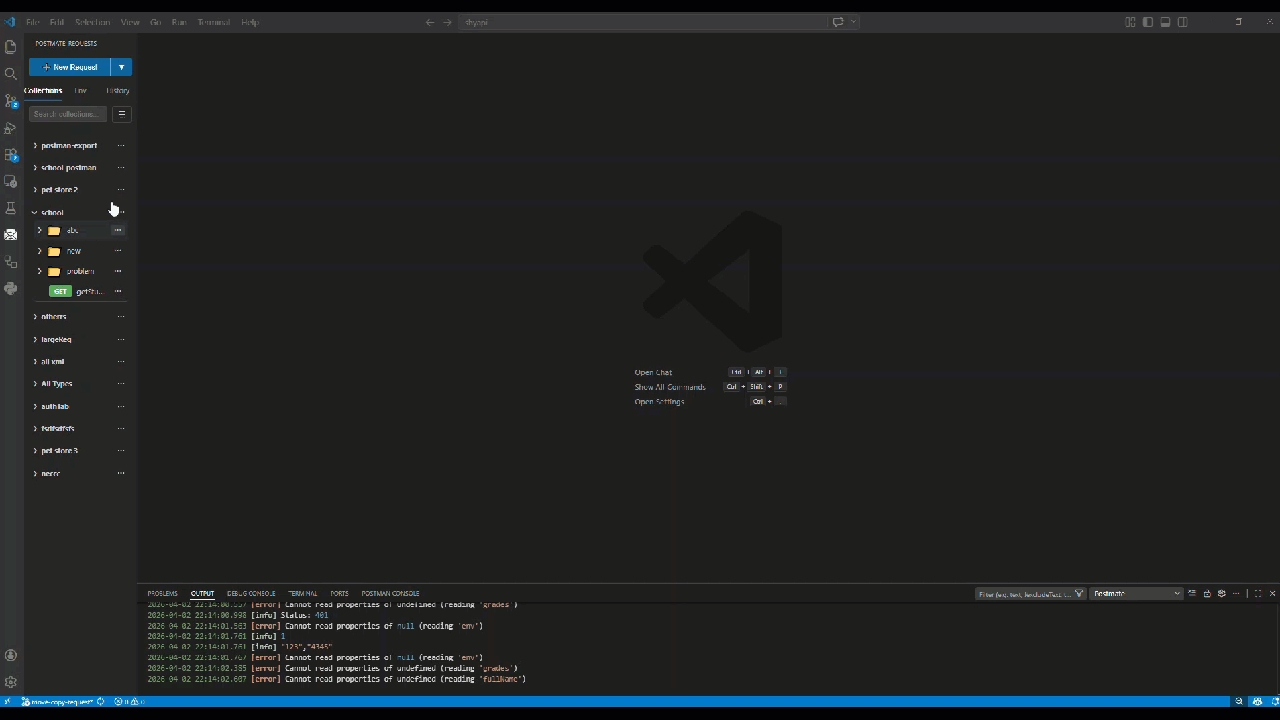Open the Source Control view

[x=11, y=101]
